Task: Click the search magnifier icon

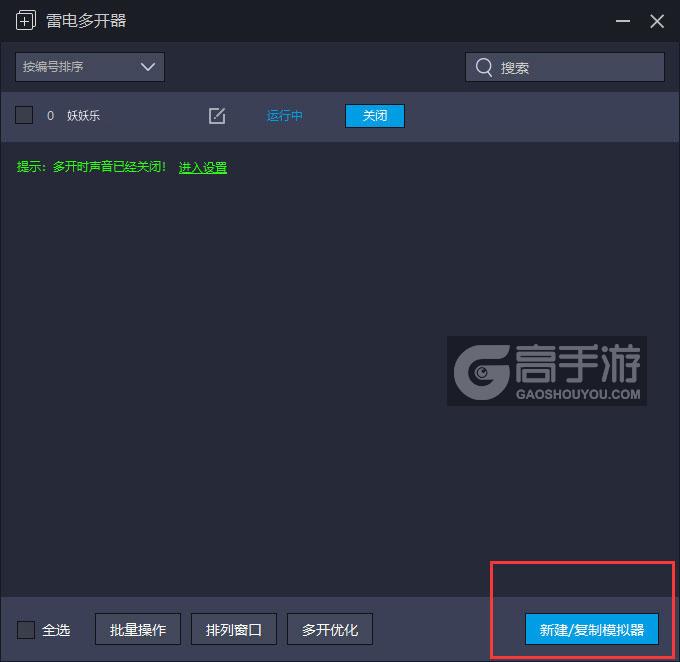Action: pyautogui.click(x=484, y=67)
